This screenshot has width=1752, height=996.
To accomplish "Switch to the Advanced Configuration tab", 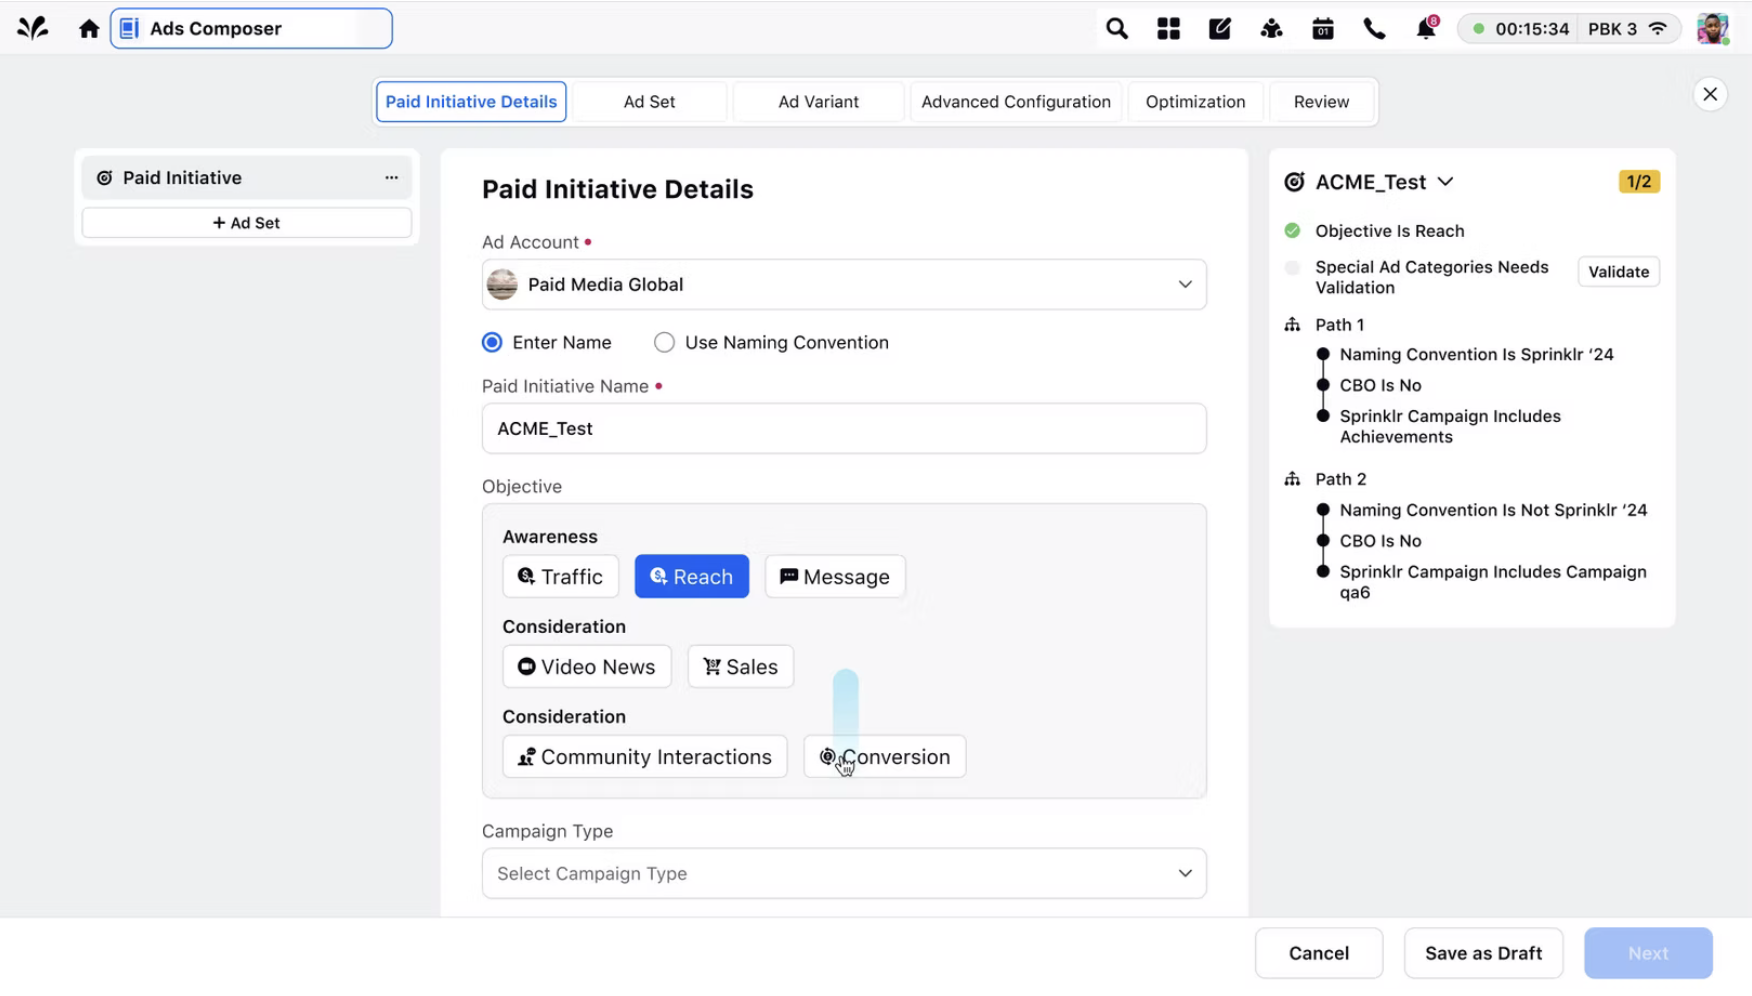I will pos(1016,101).
